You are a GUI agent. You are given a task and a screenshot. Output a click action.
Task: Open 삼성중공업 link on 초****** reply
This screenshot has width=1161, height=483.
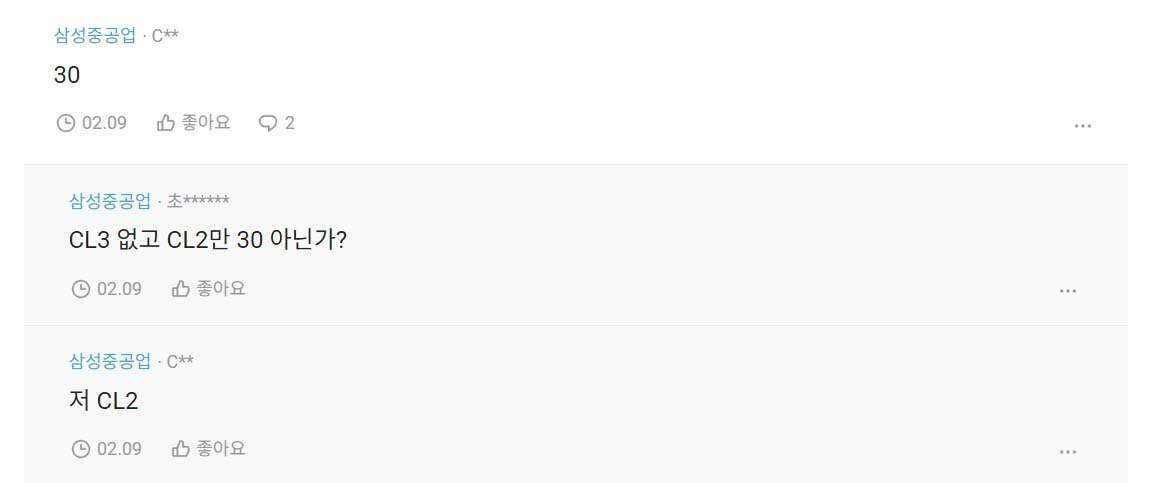(x=110, y=201)
